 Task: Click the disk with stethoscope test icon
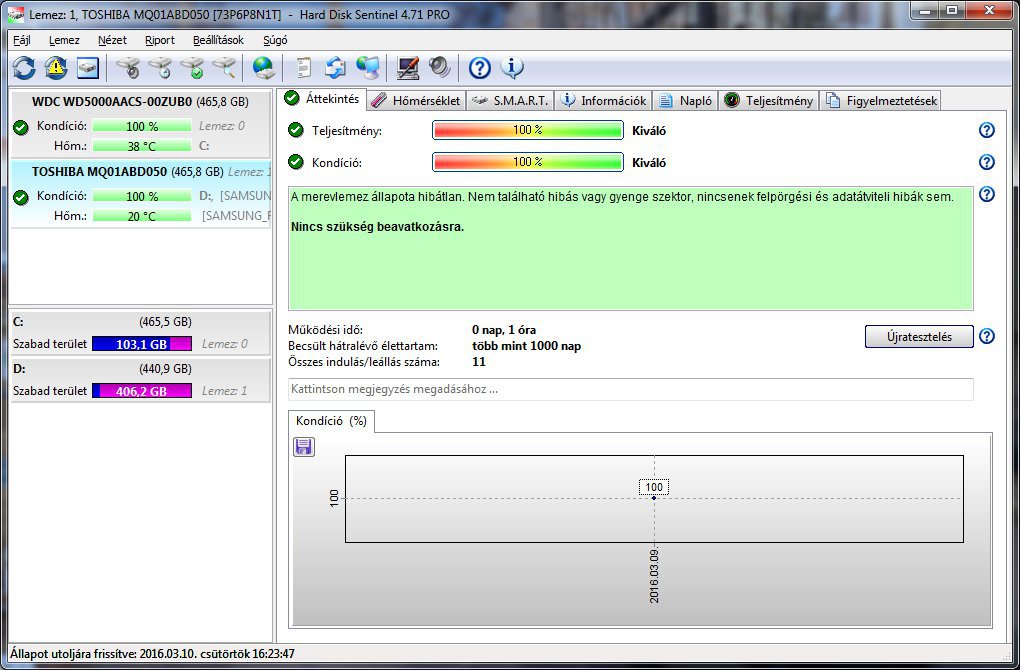click(128, 68)
